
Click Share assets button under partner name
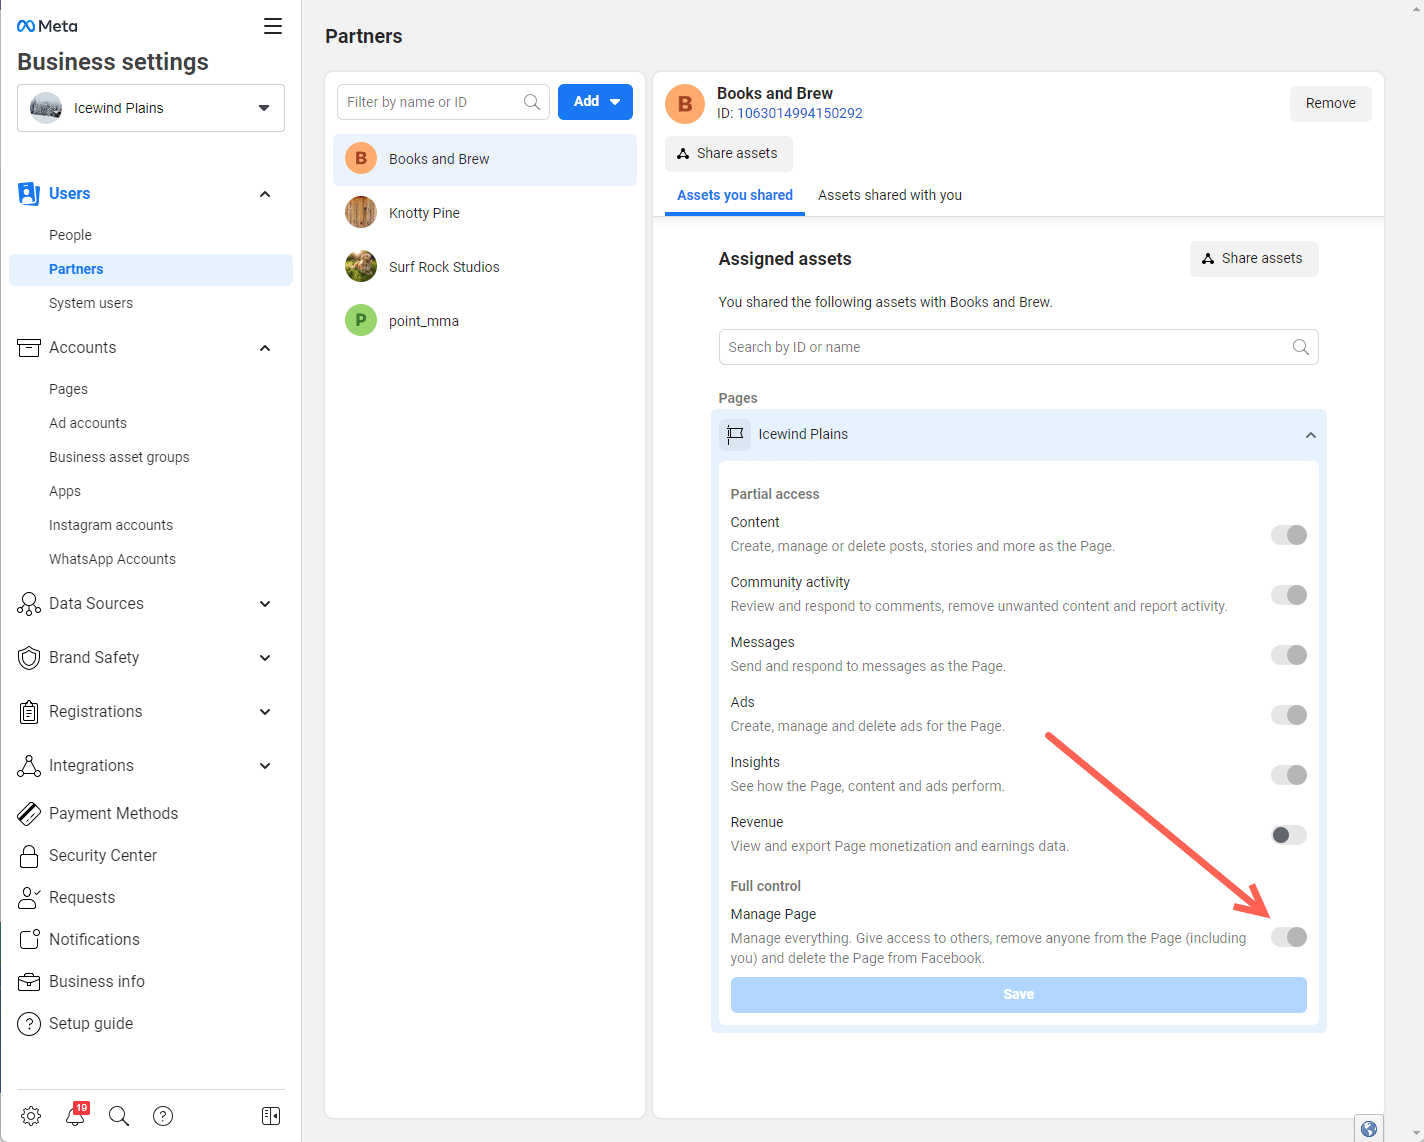coord(728,153)
